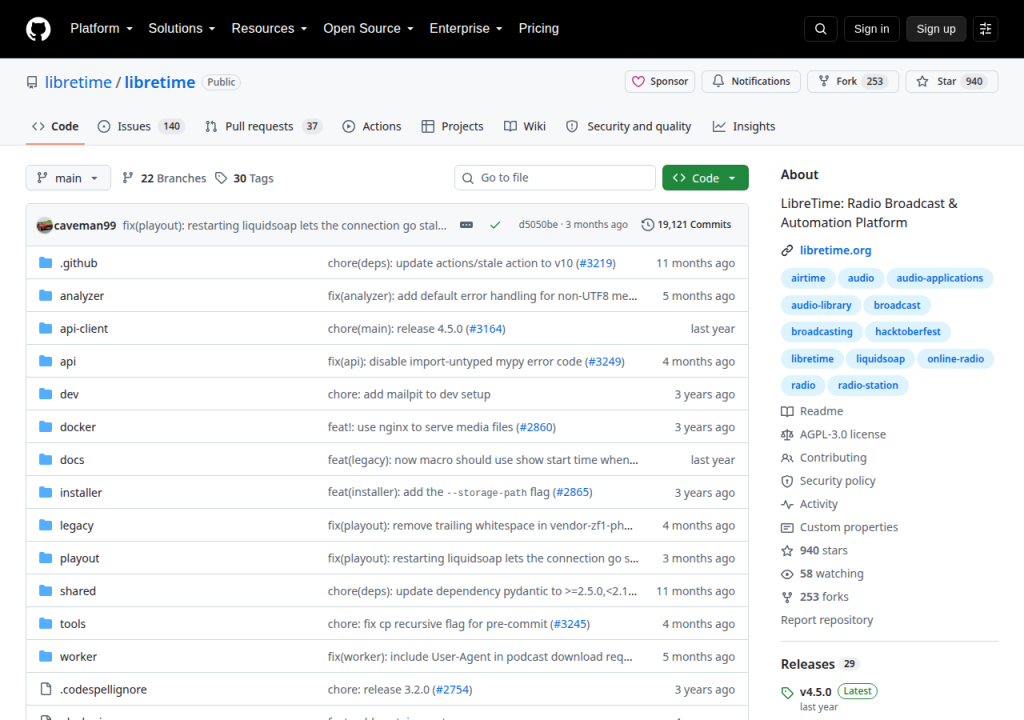The height and width of the screenshot is (720, 1024).
Task: Star the libretime repository
Action: point(952,81)
